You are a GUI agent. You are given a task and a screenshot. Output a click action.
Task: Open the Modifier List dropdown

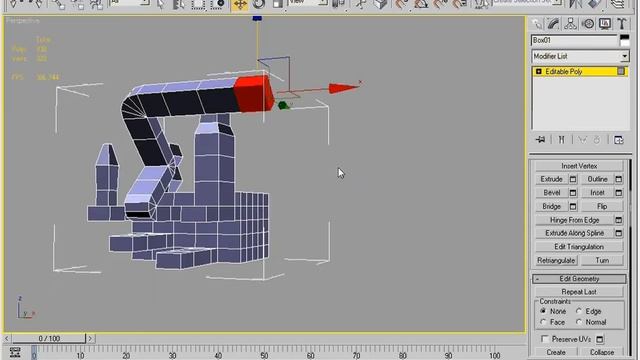point(580,56)
